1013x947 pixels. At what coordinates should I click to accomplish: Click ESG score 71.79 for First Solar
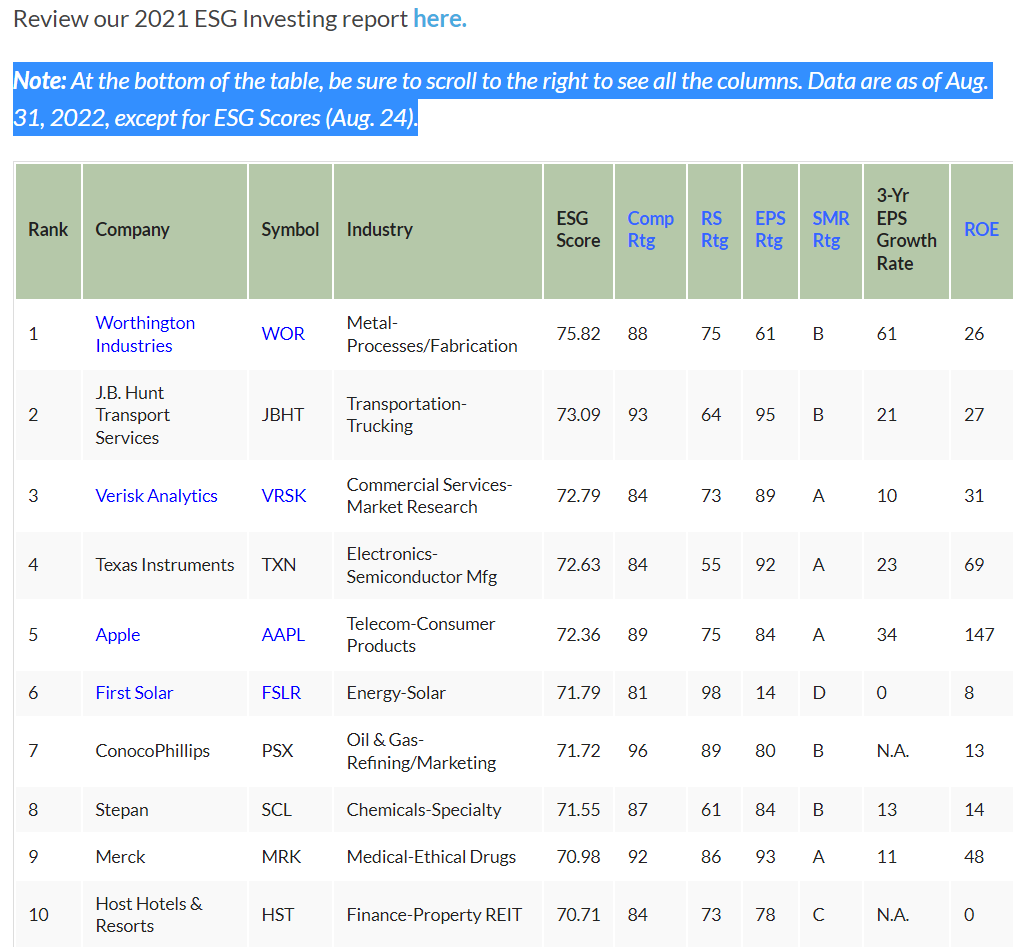[x=578, y=692]
